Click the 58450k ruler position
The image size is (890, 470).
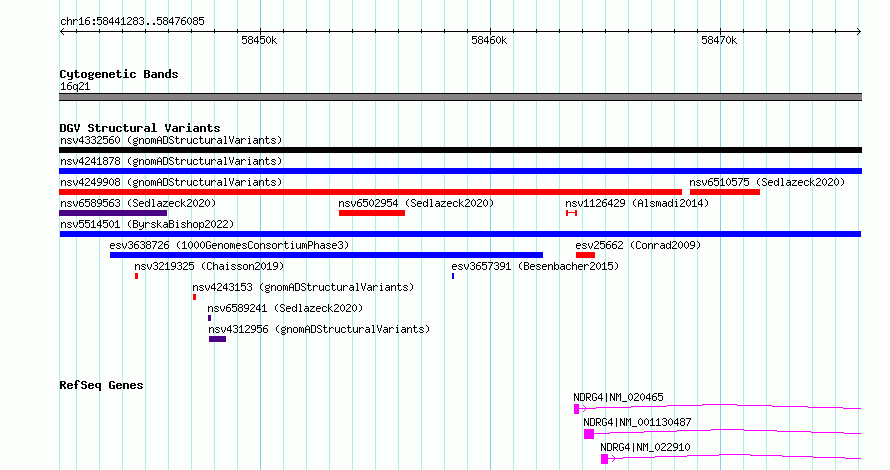(259, 40)
